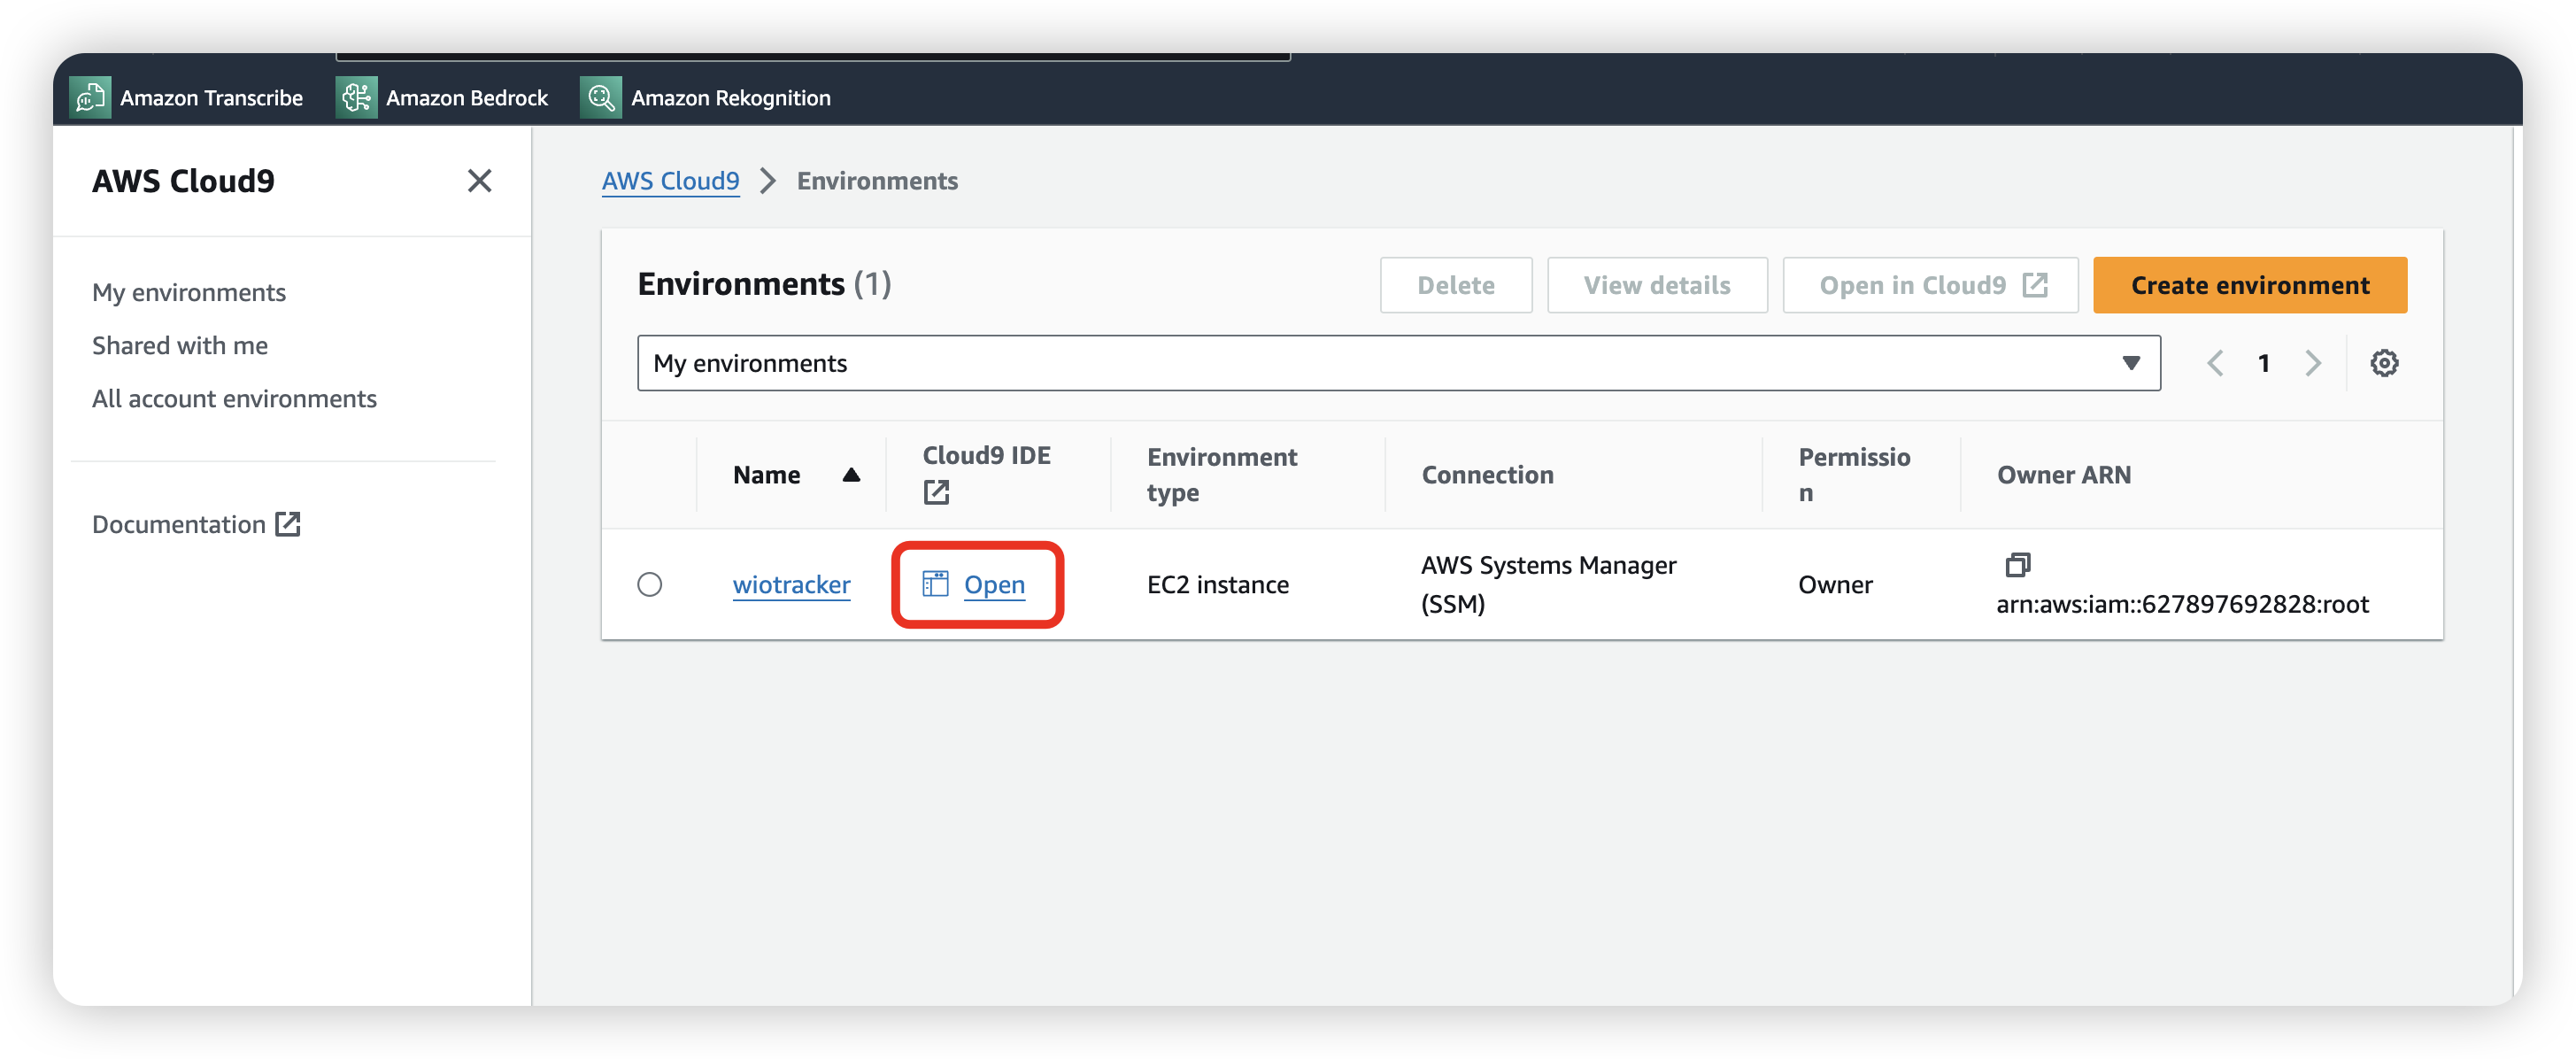The width and height of the screenshot is (2576, 1059).
Task: Click the Delete button
Action: tap(1455, 285)
